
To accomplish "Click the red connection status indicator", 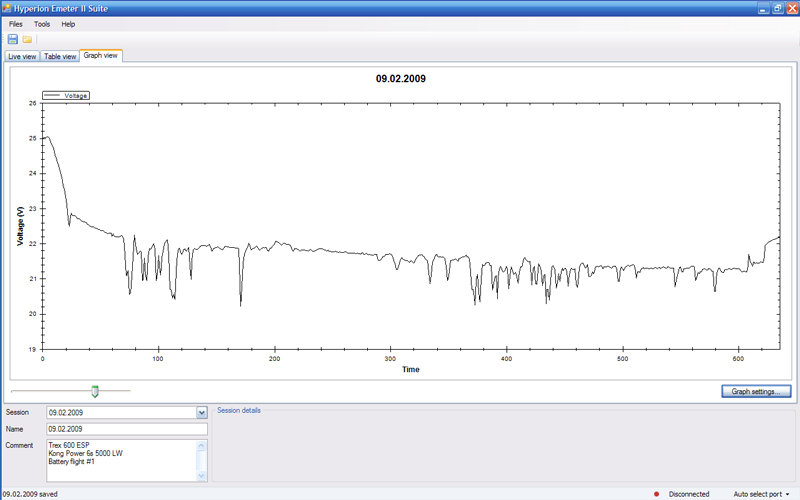I will click(656, 494).
